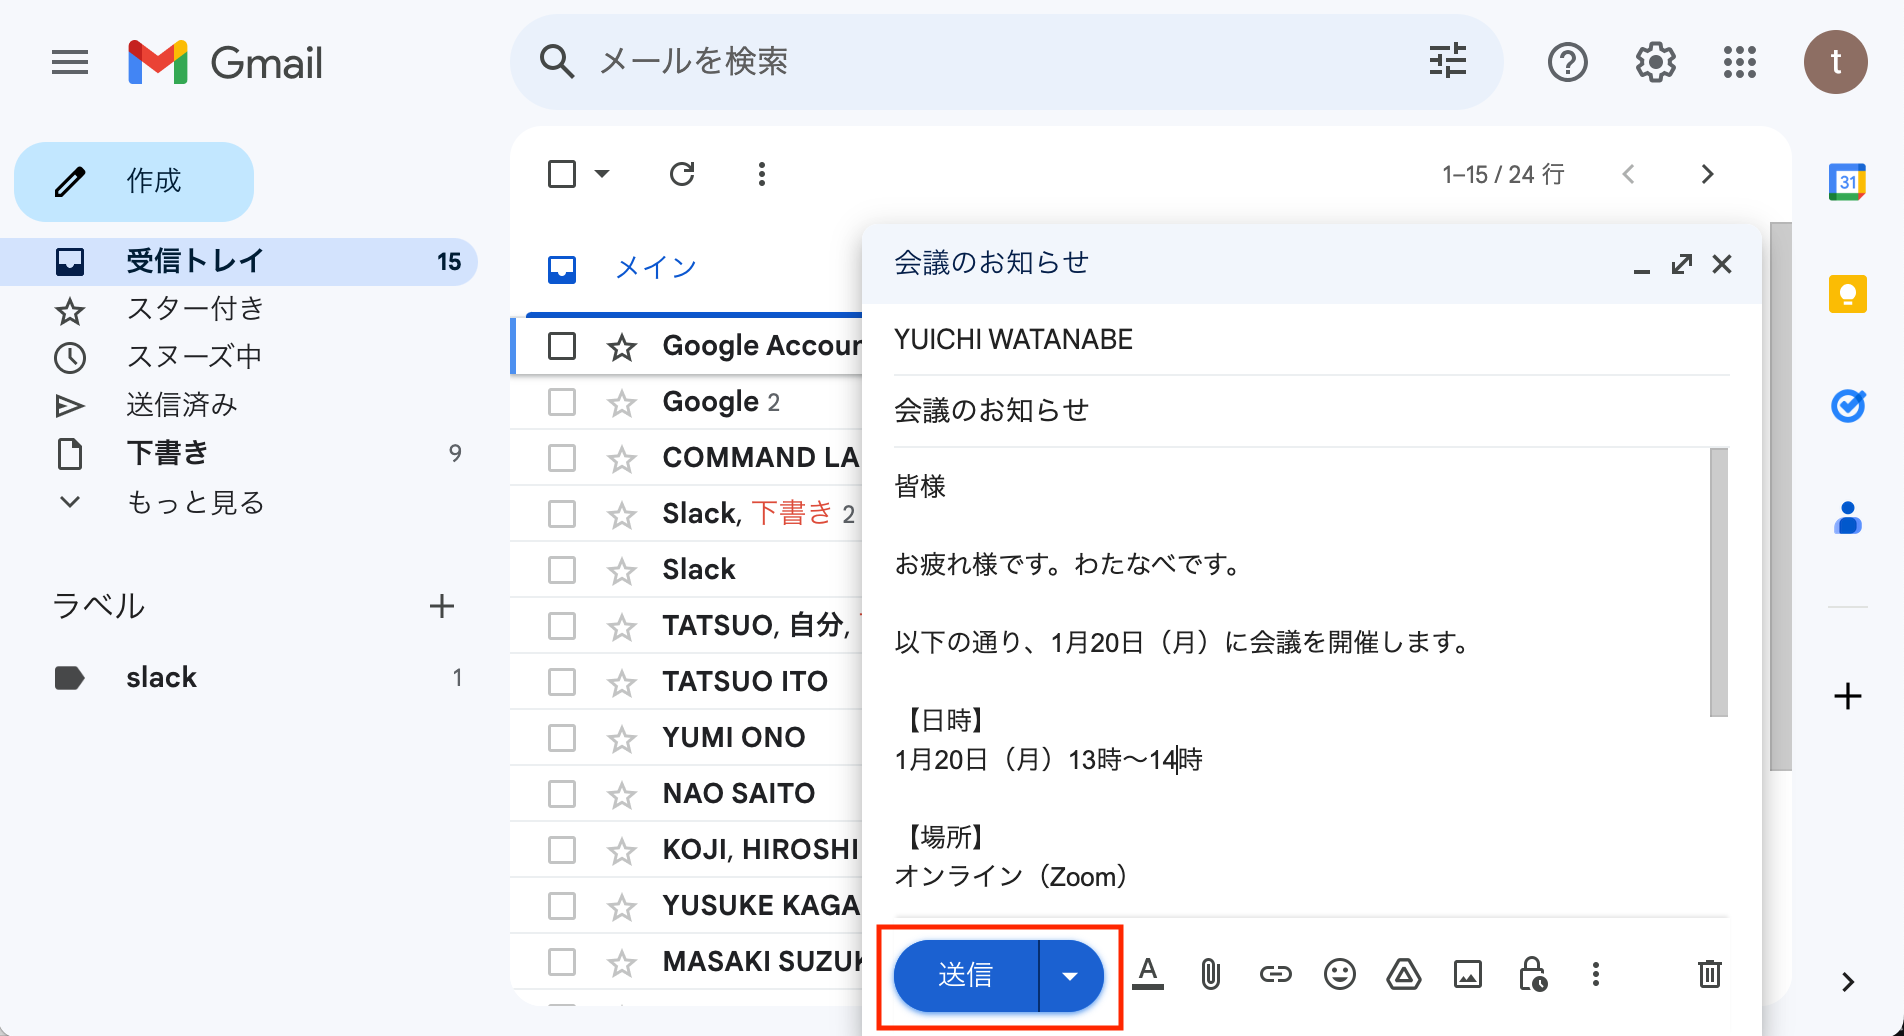Image resolution: width=1904 pixels, height=1036 pixels.
Task: Star the NAO SAITO message
Action: click(622, 794)
